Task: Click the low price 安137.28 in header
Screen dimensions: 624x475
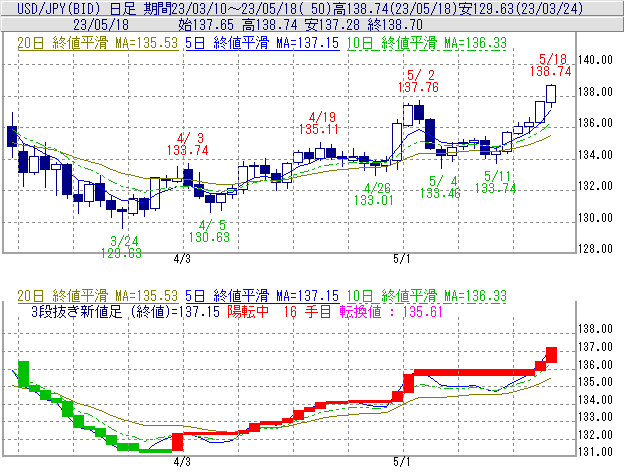Action: 332,25
